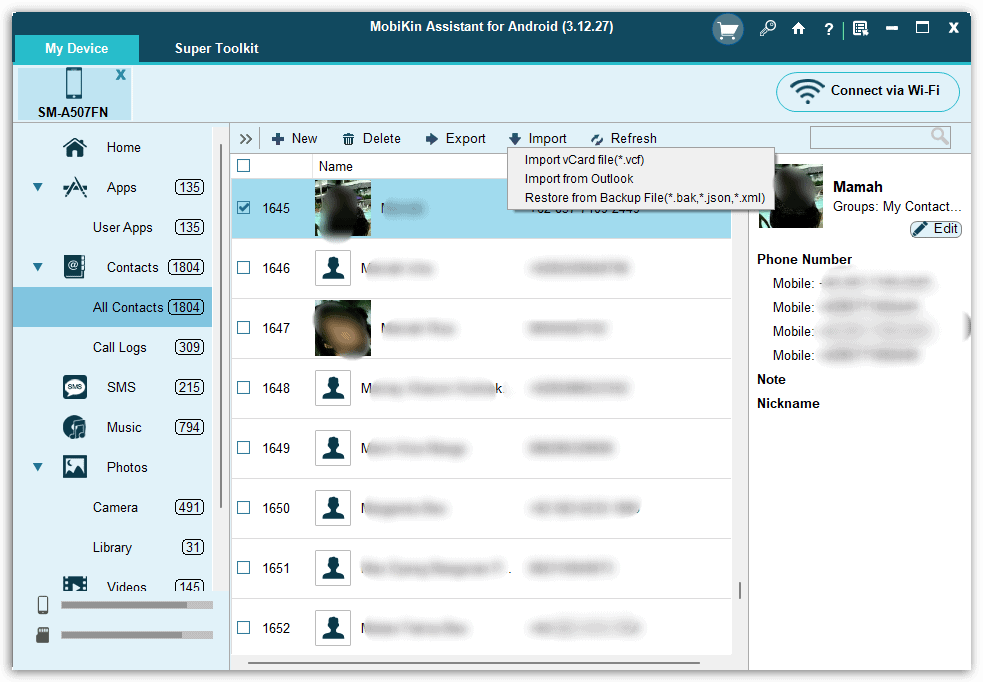Check the checkbox for contact 1646
The image size is (983, 682).
coord(244,268)
